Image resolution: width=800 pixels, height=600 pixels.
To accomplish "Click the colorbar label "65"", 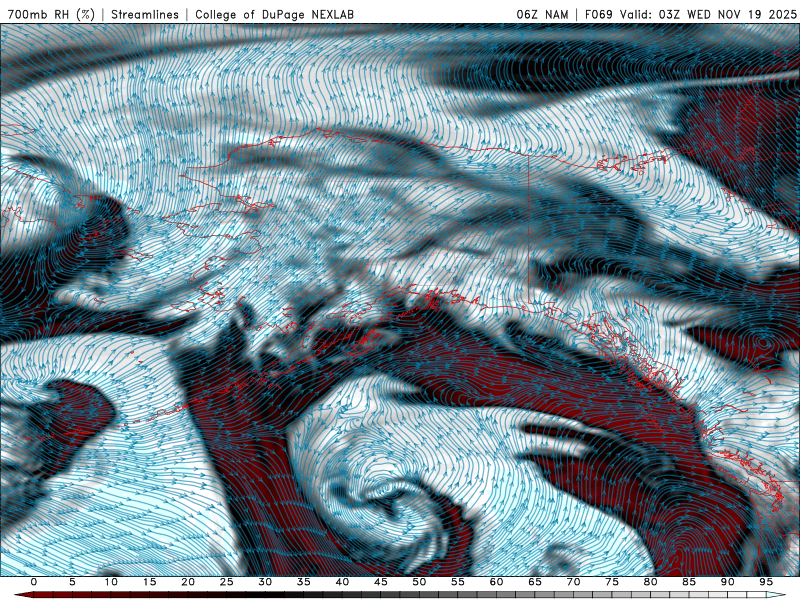I will coord(535,582).
